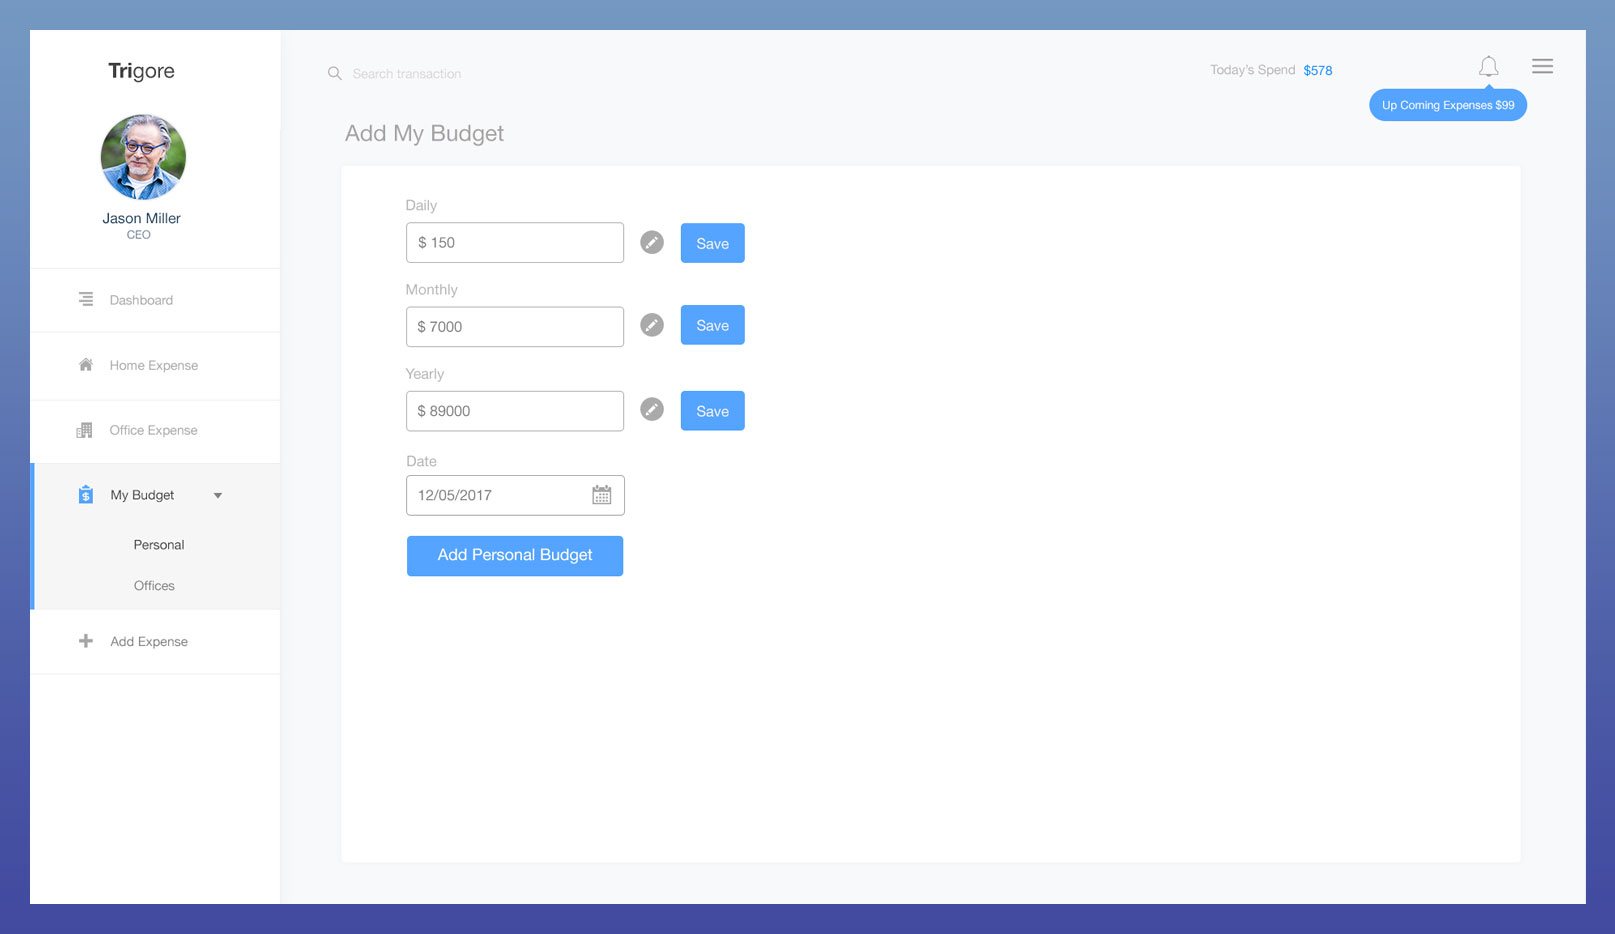Image resolution: width=1615 pixels, height=934 pixels.
Task: Click the Up Coming Expenses $99 badge
Action: [x=1447, y=105]
